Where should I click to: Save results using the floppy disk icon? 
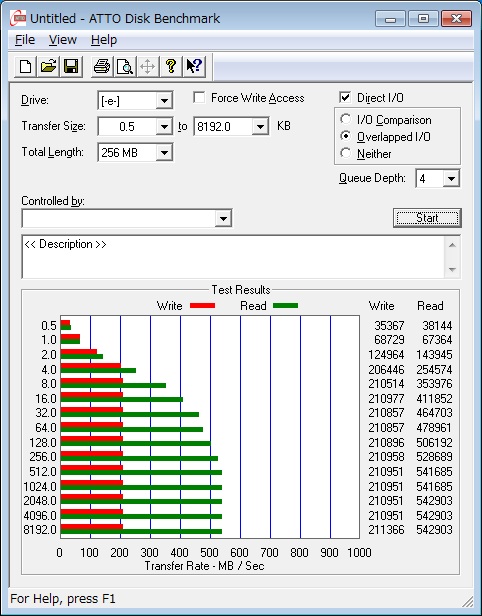pyautogui.click(x=71, y=66)
